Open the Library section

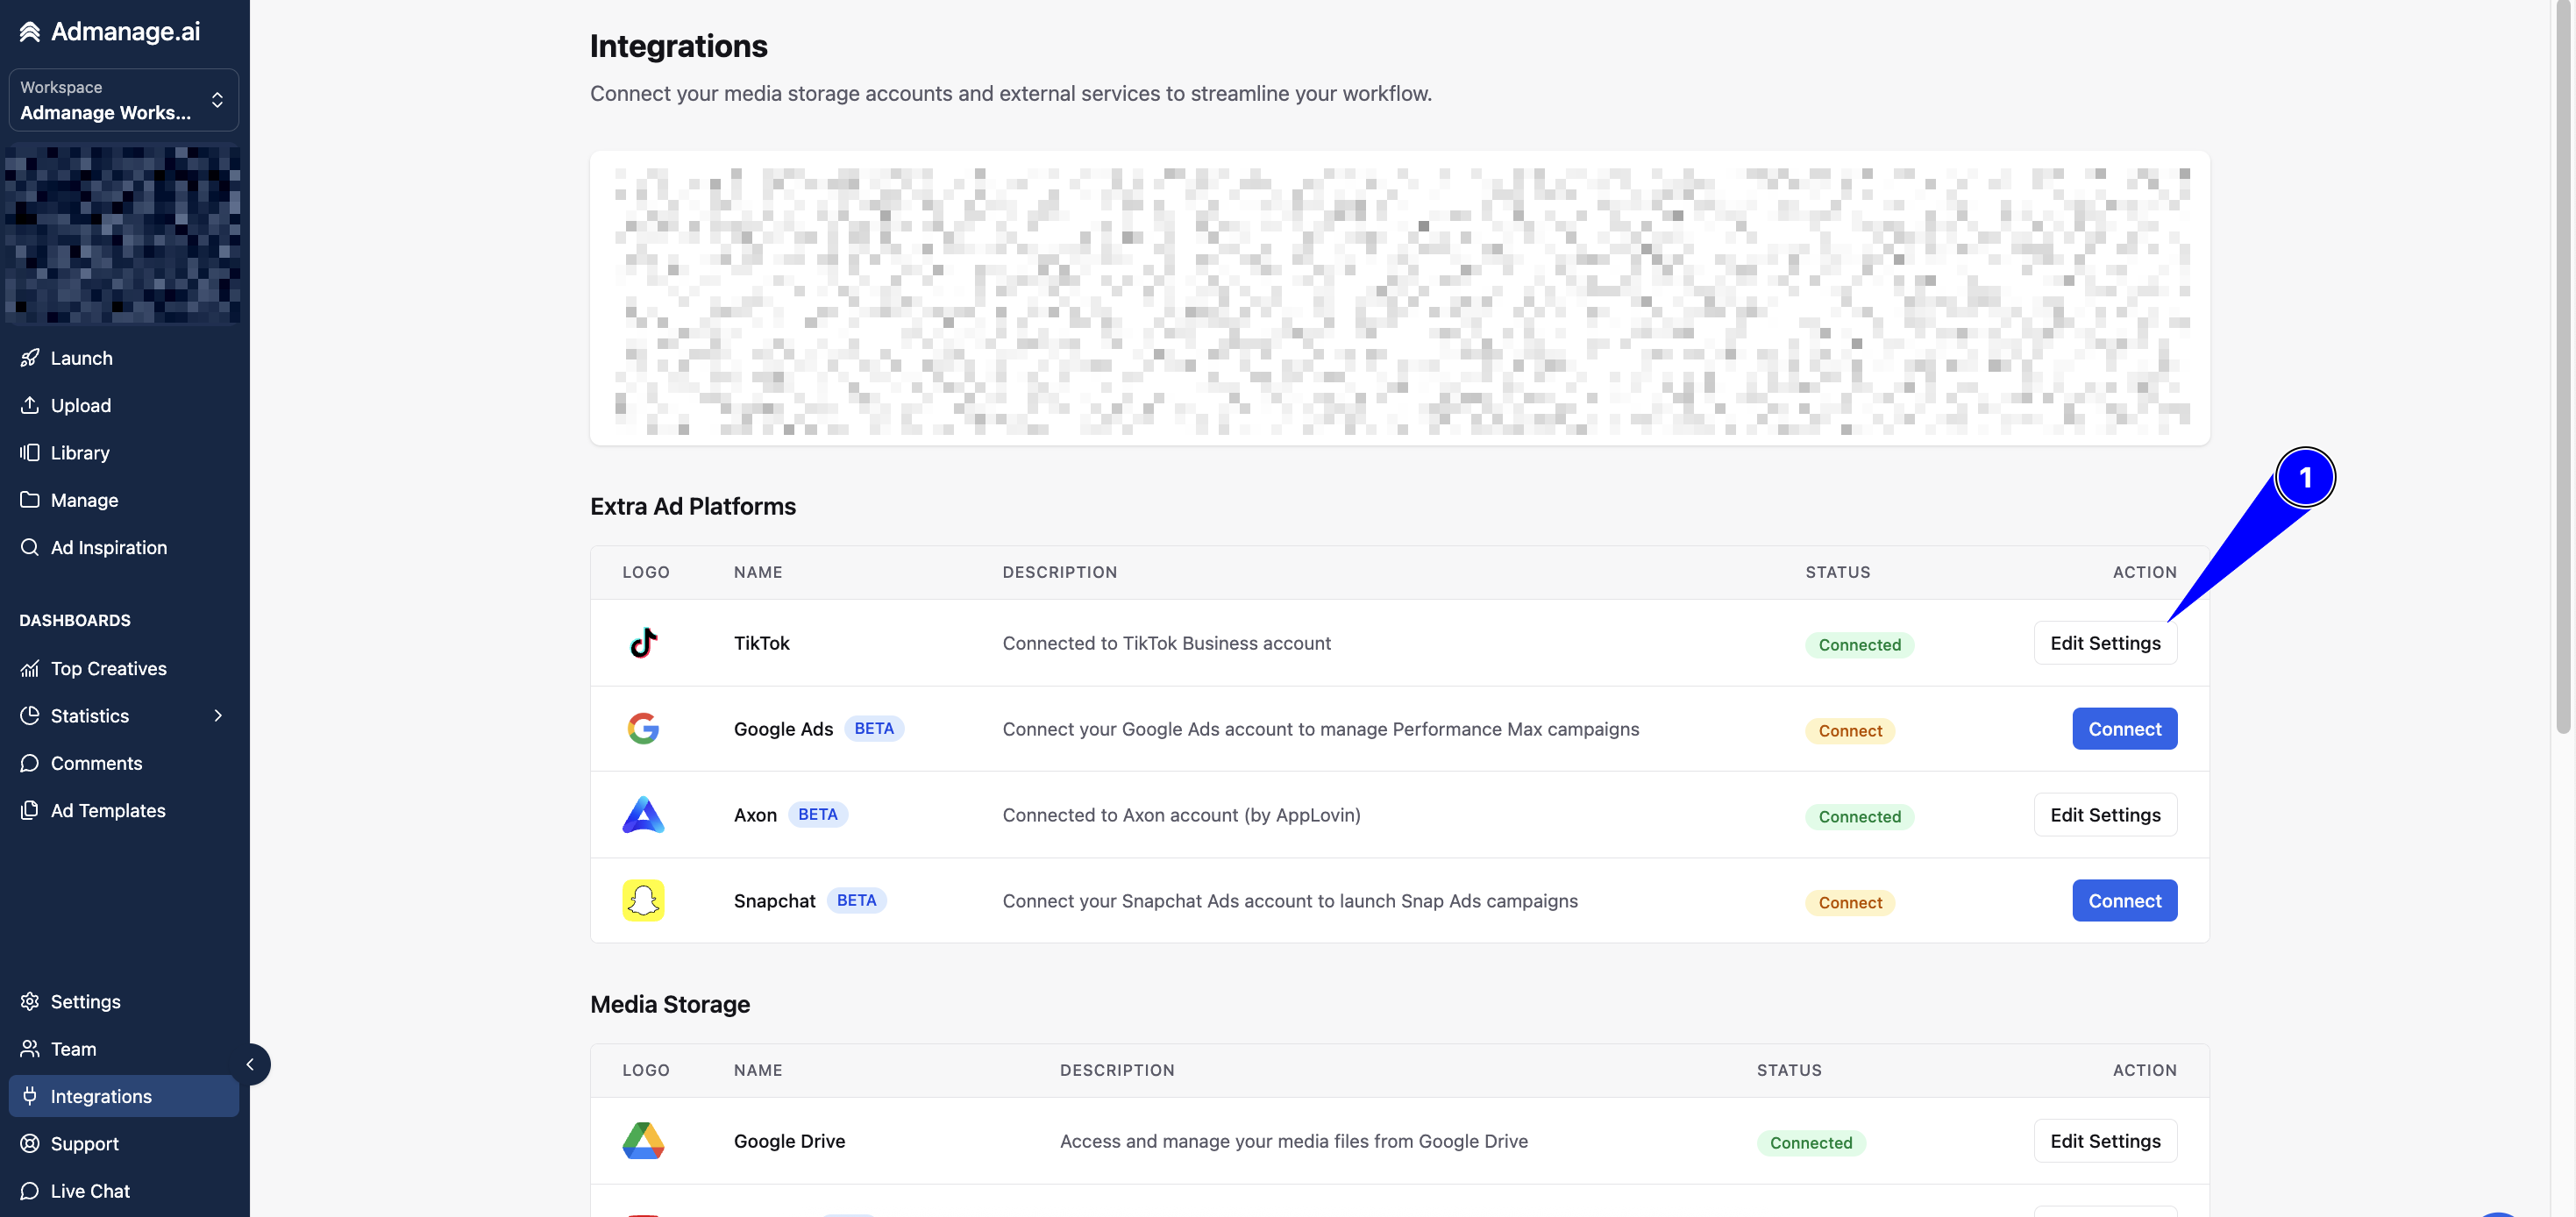pyautogui.click(x=124, y=452)
